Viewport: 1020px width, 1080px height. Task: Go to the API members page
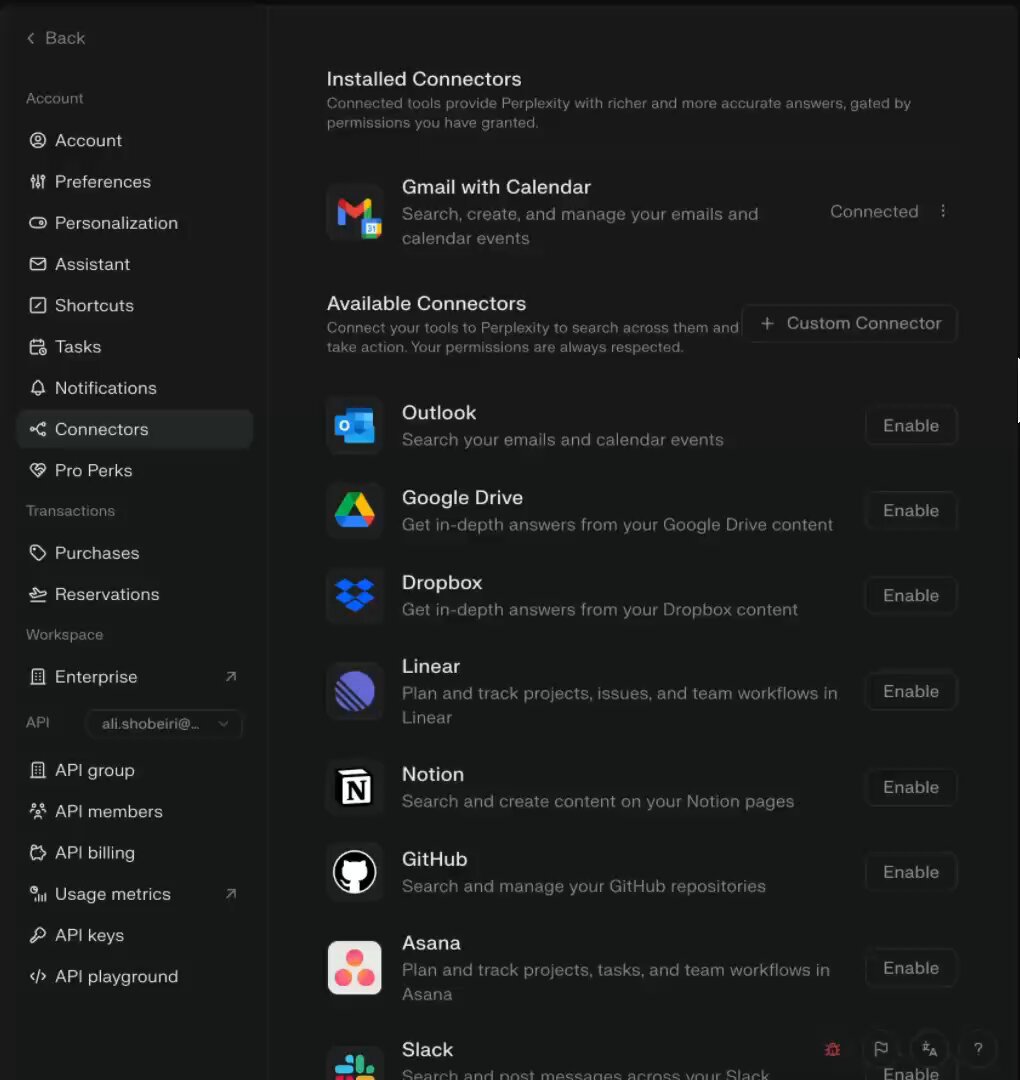[x=135, y=811]
